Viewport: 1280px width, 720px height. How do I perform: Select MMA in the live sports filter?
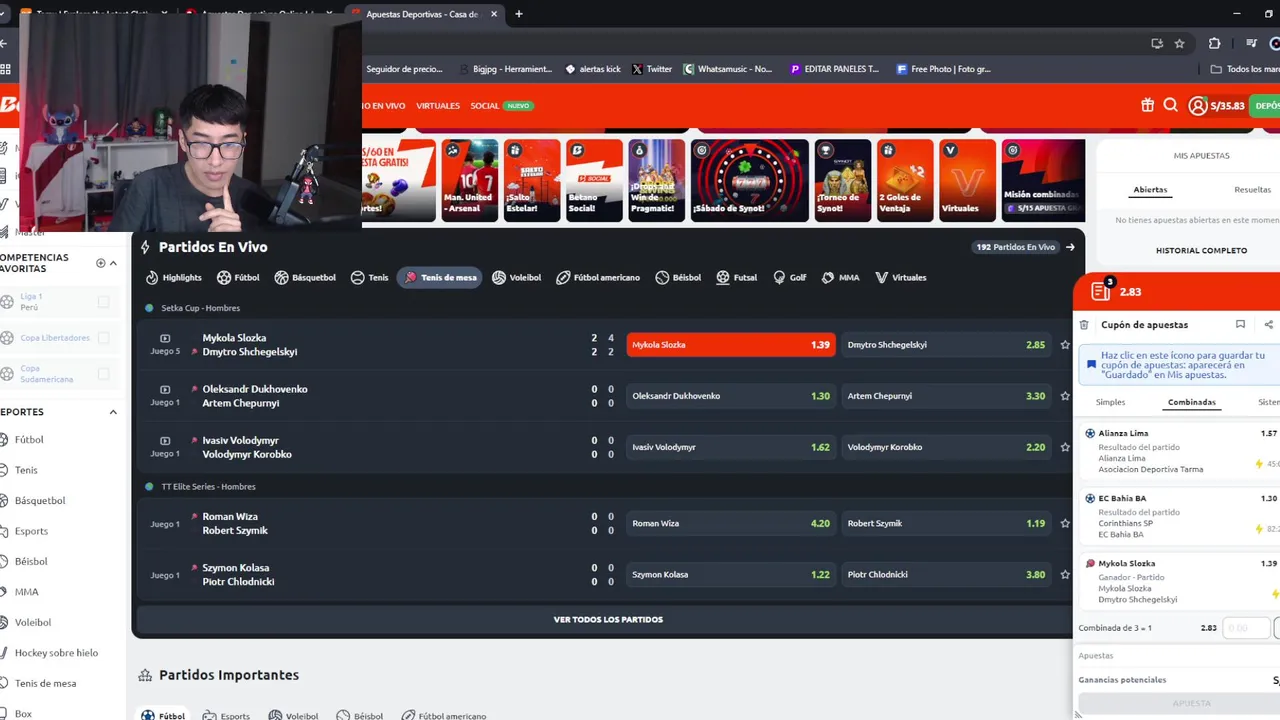[x=840, y=277]
